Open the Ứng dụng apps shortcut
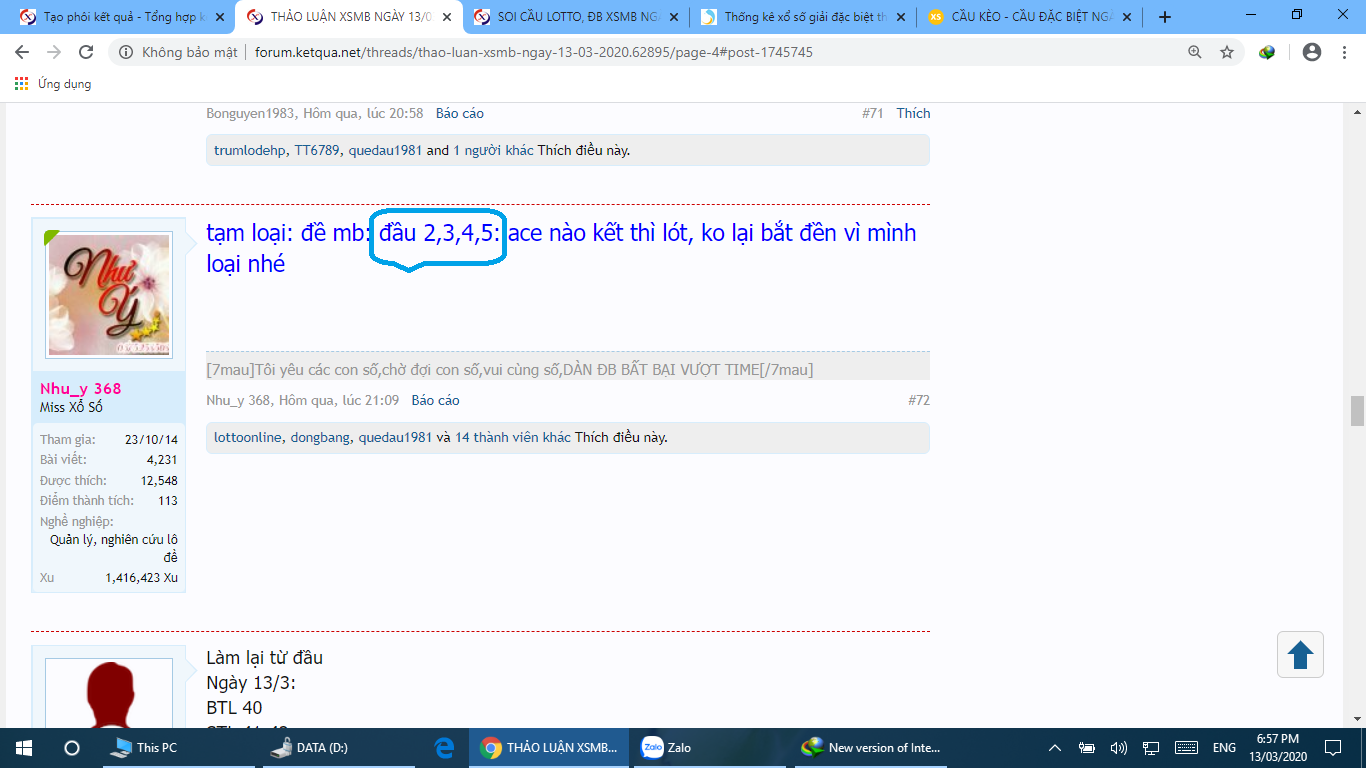The width and height of the screenshot is (1366, 768). pos(53,84)
